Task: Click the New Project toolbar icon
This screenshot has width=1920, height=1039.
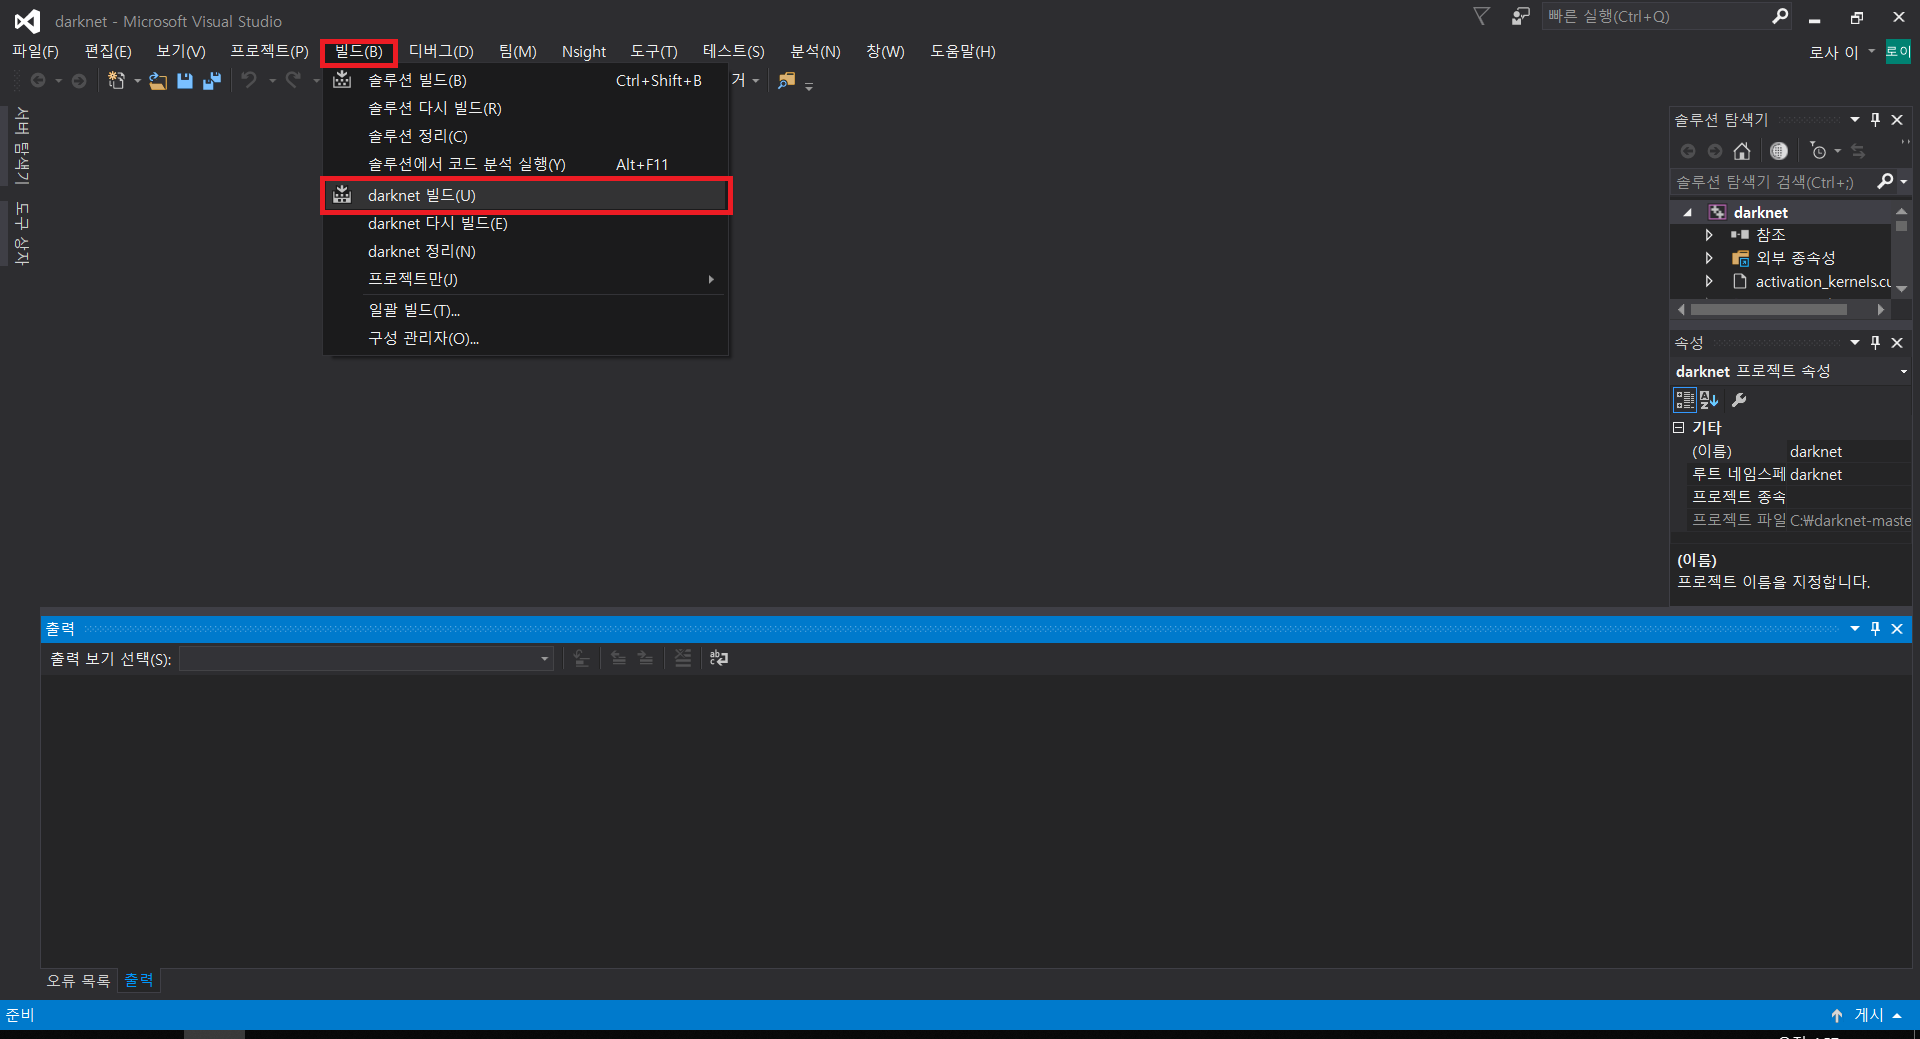Action: tap(116, 81)
